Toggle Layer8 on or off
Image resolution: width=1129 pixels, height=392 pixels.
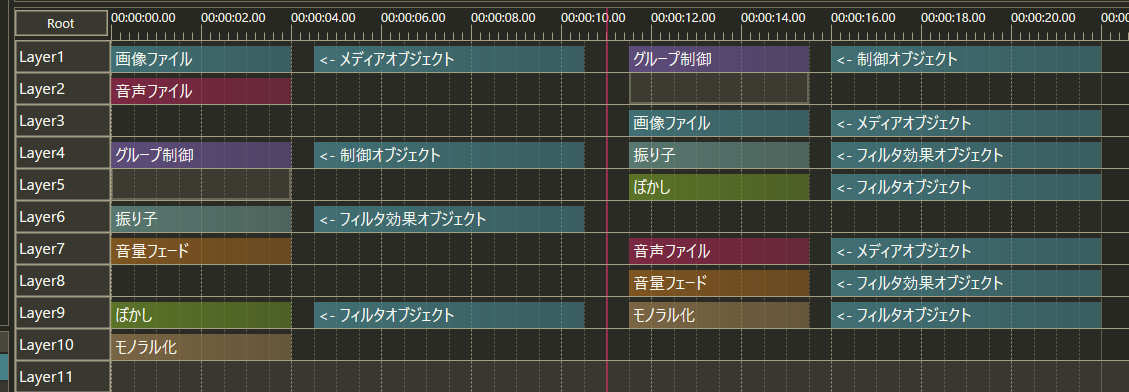pos(63,281)
